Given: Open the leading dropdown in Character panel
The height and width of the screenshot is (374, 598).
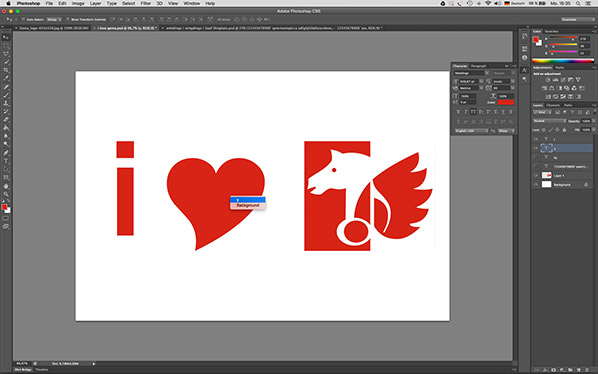Looking at the screenshot, I should 513,82.
